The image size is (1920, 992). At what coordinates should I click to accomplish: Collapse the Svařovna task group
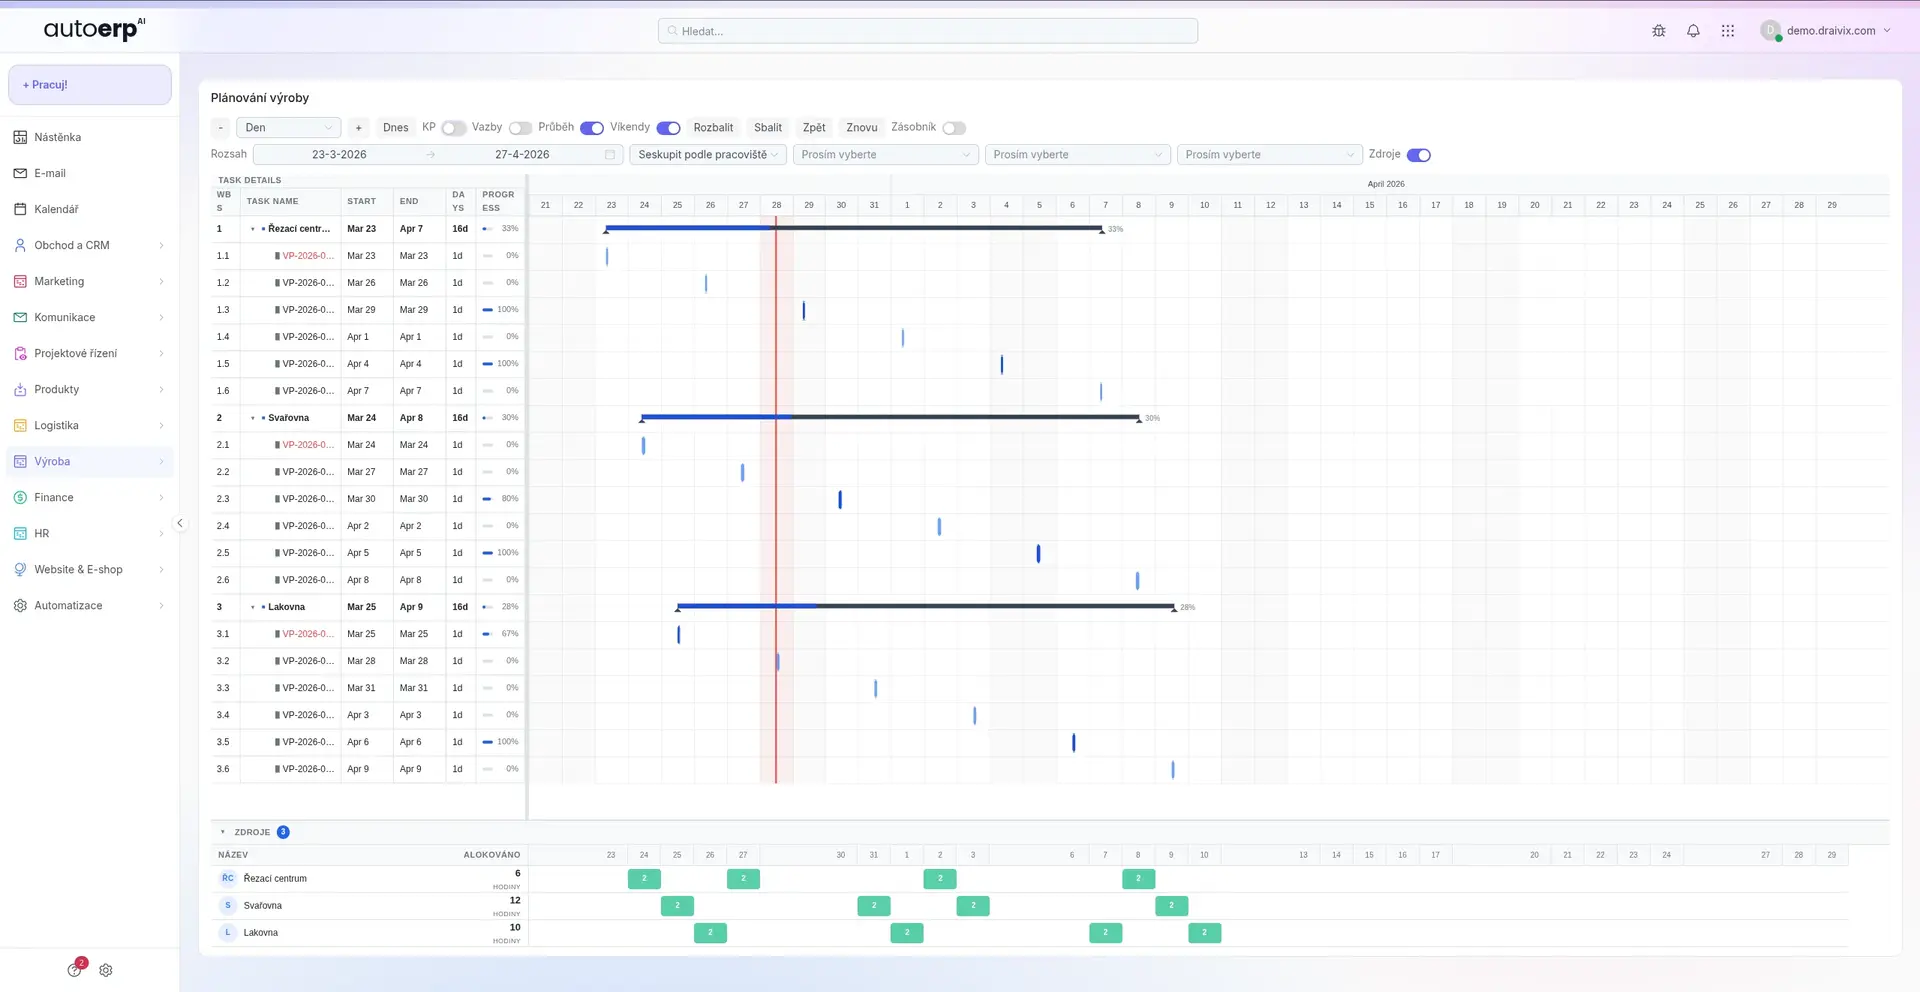click(252, 418)
